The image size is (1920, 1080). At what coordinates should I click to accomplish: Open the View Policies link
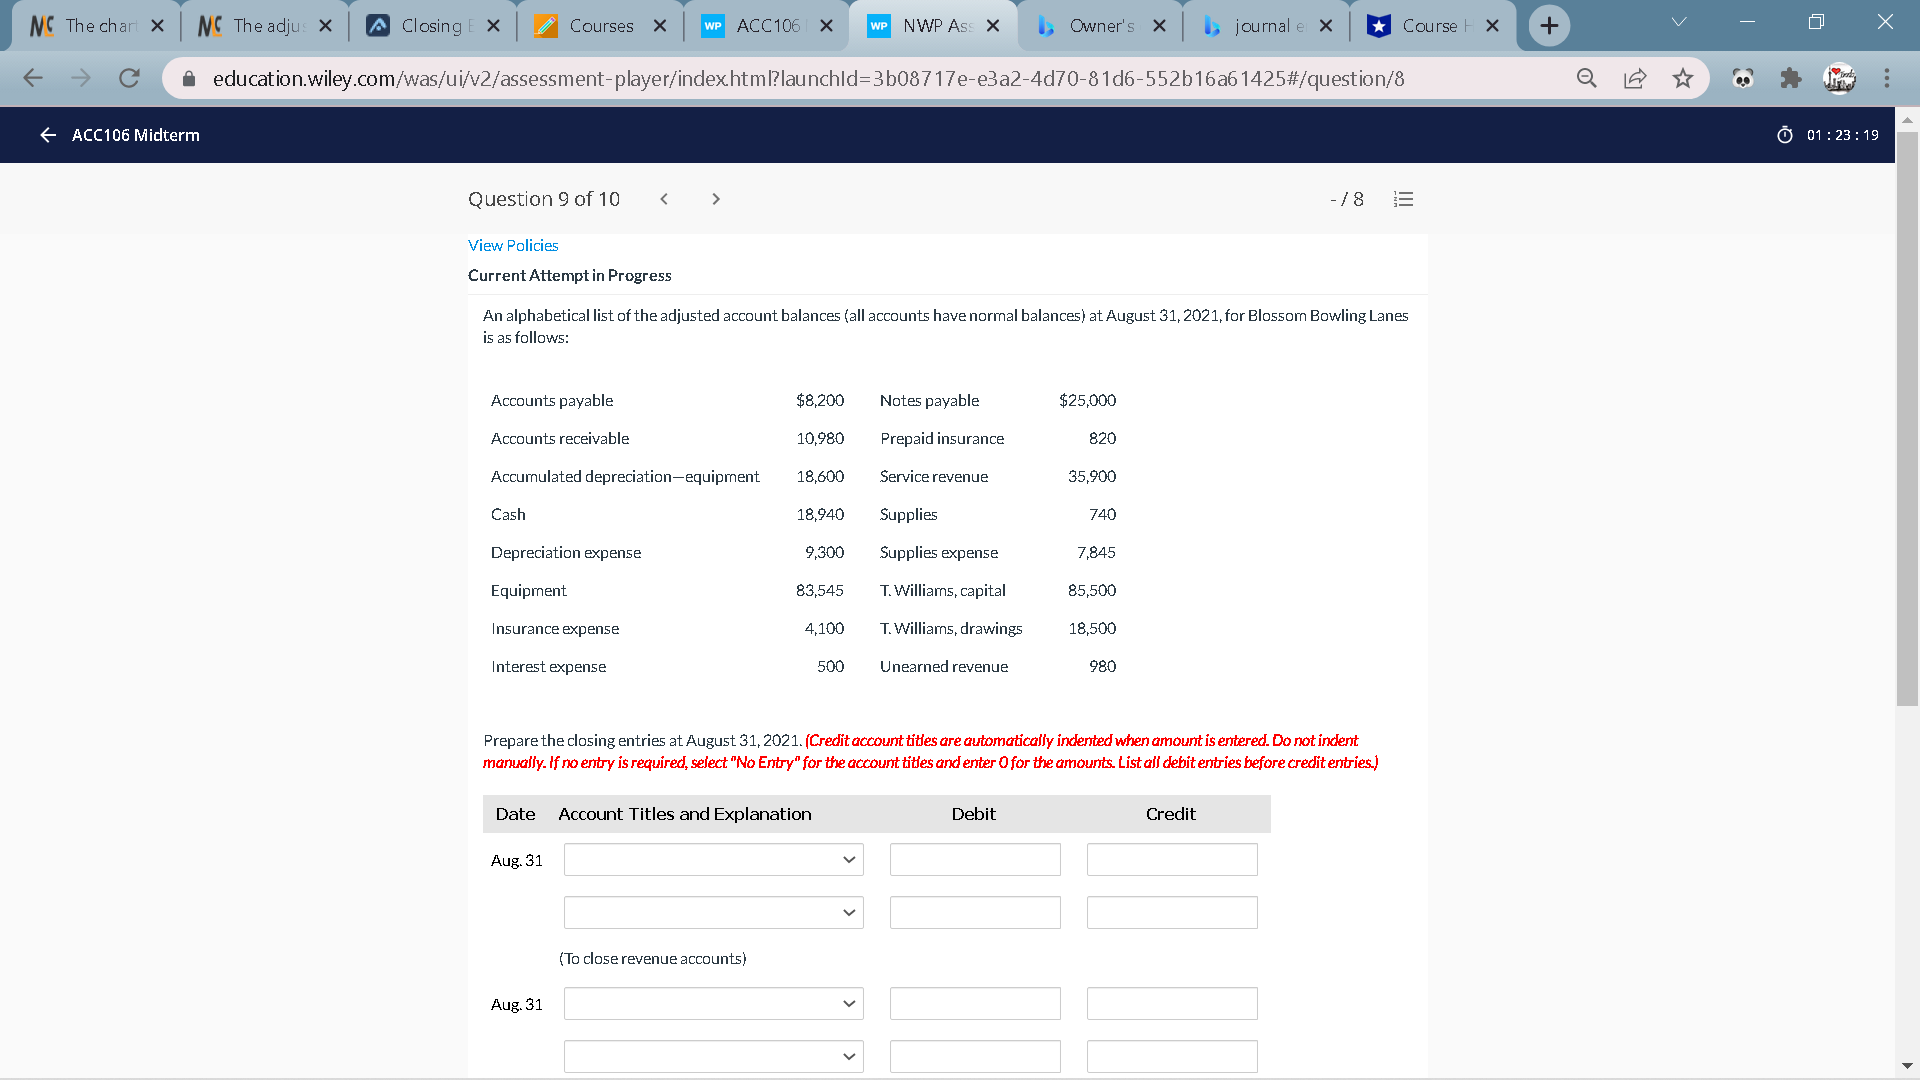tap(513, 245)
